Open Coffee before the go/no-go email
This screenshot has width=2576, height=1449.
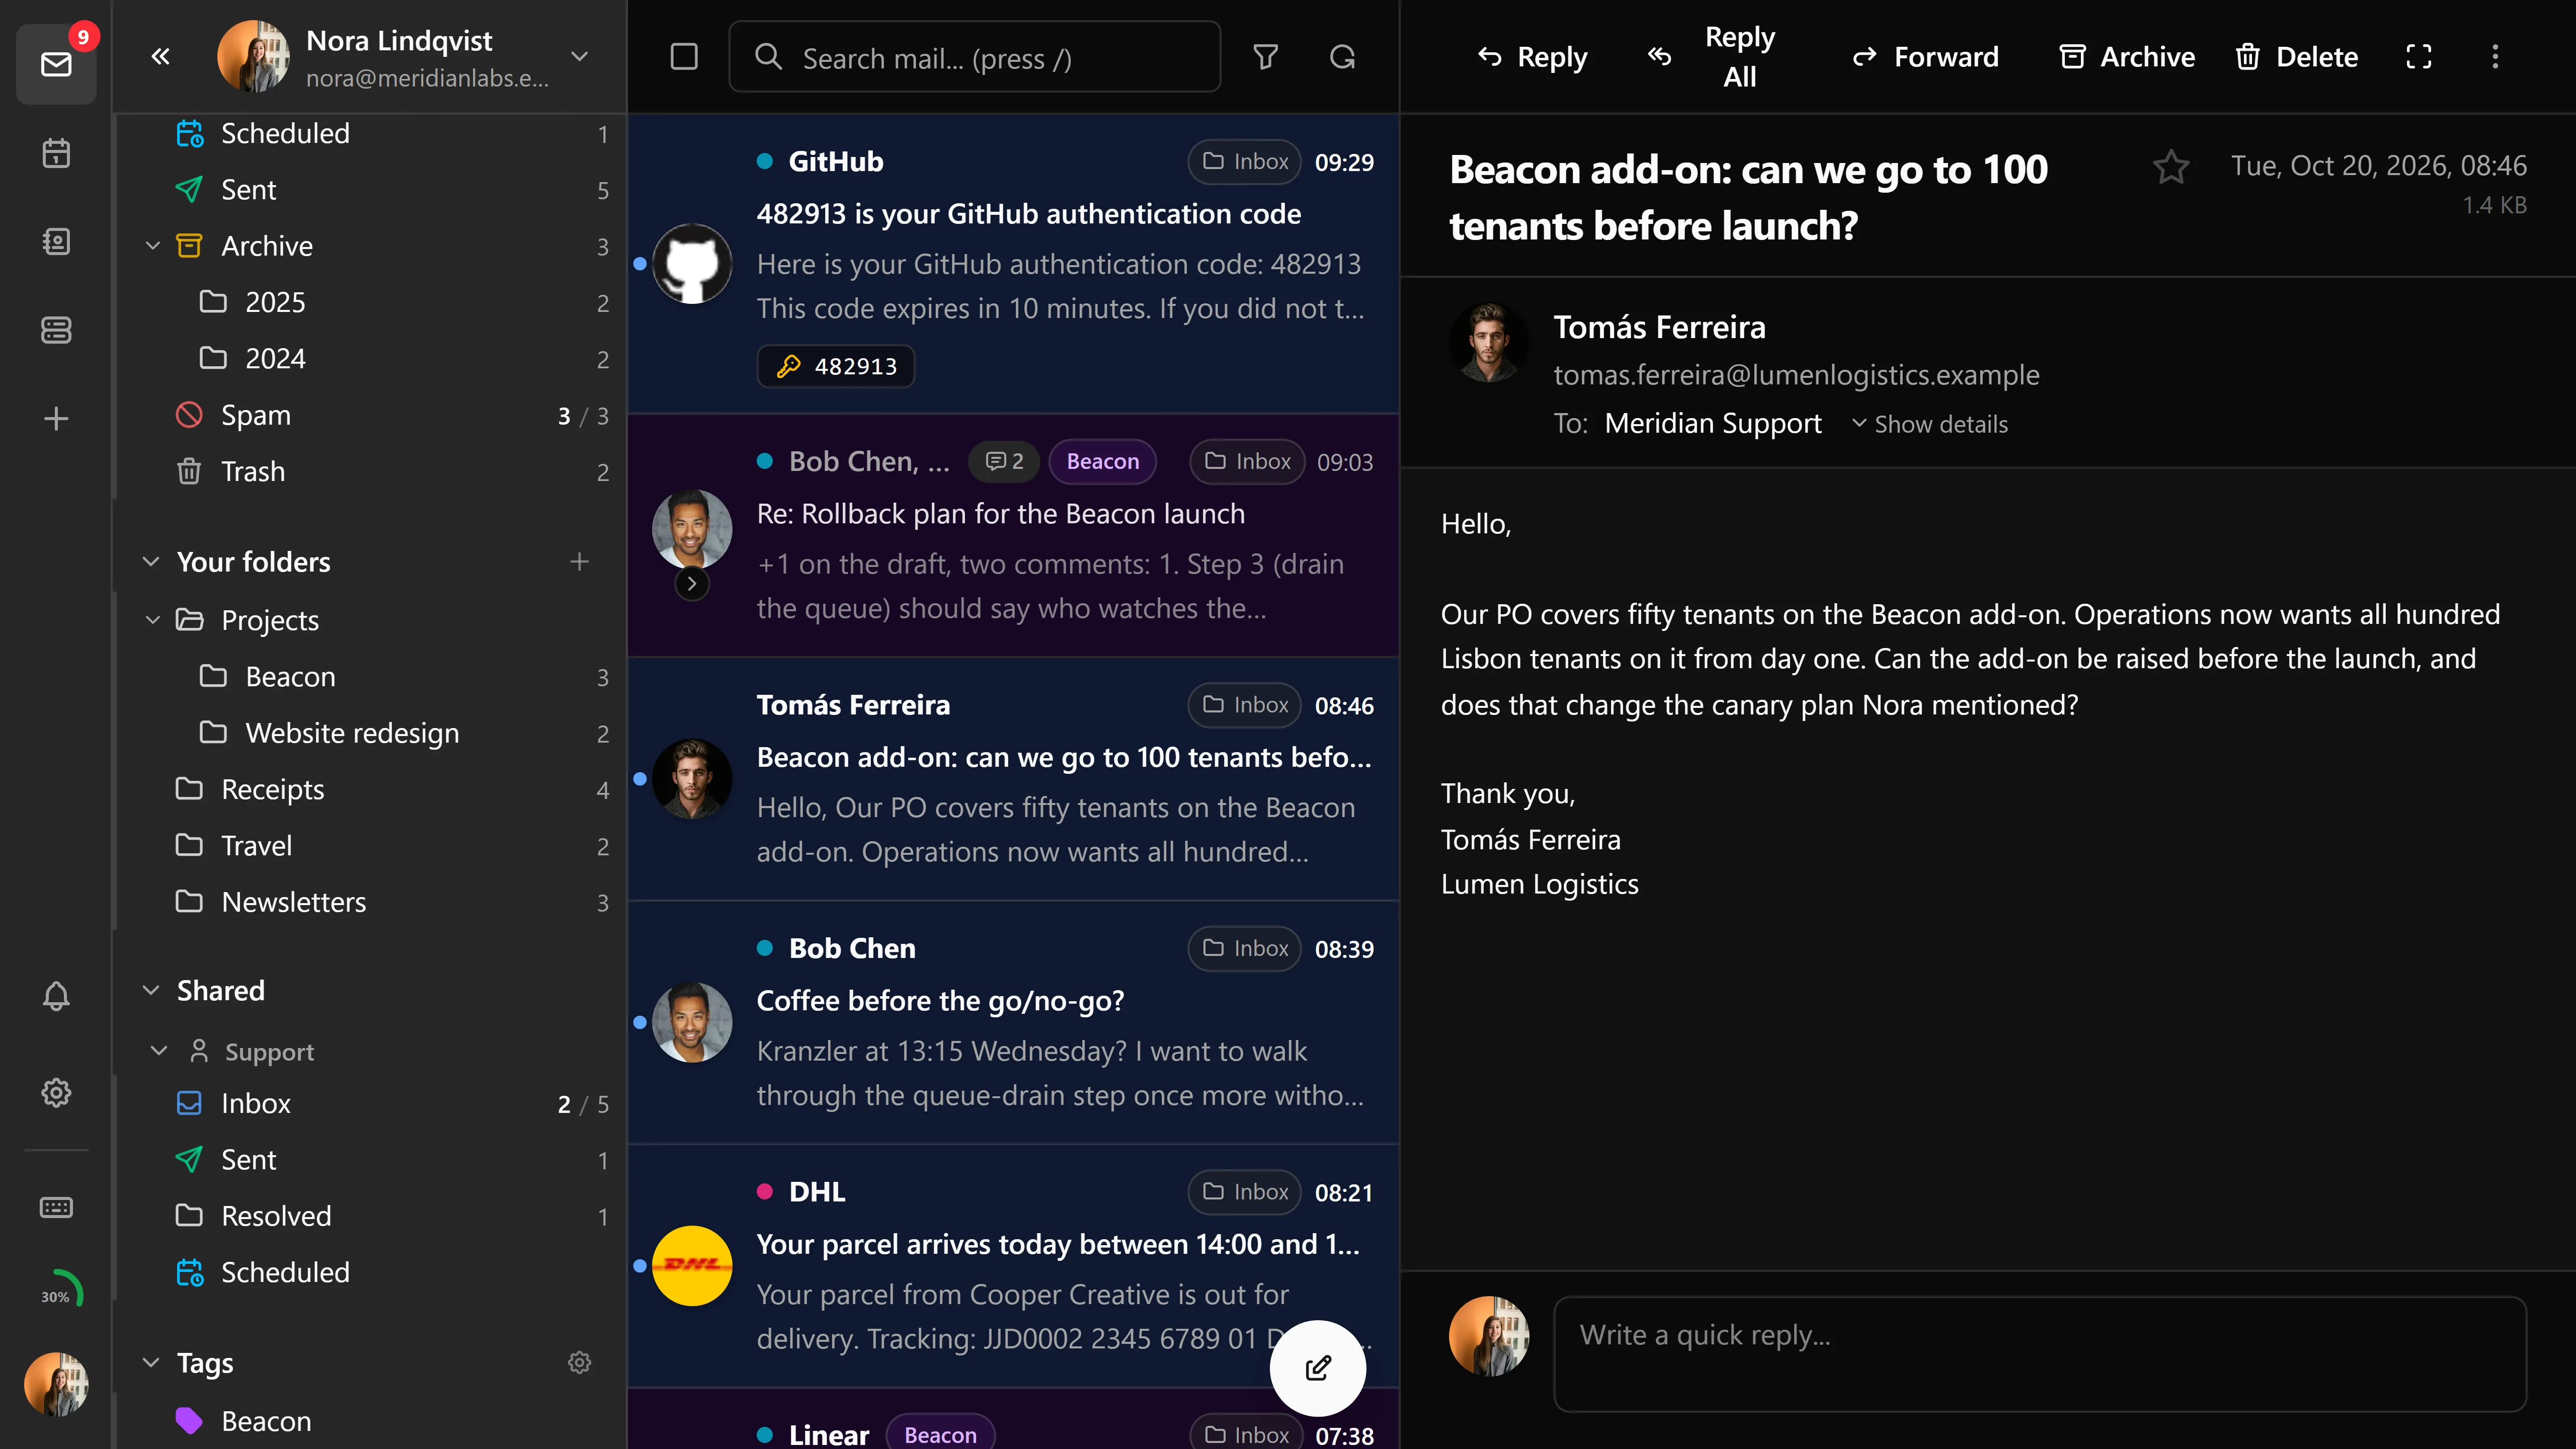click(x=1013, y=1022)
